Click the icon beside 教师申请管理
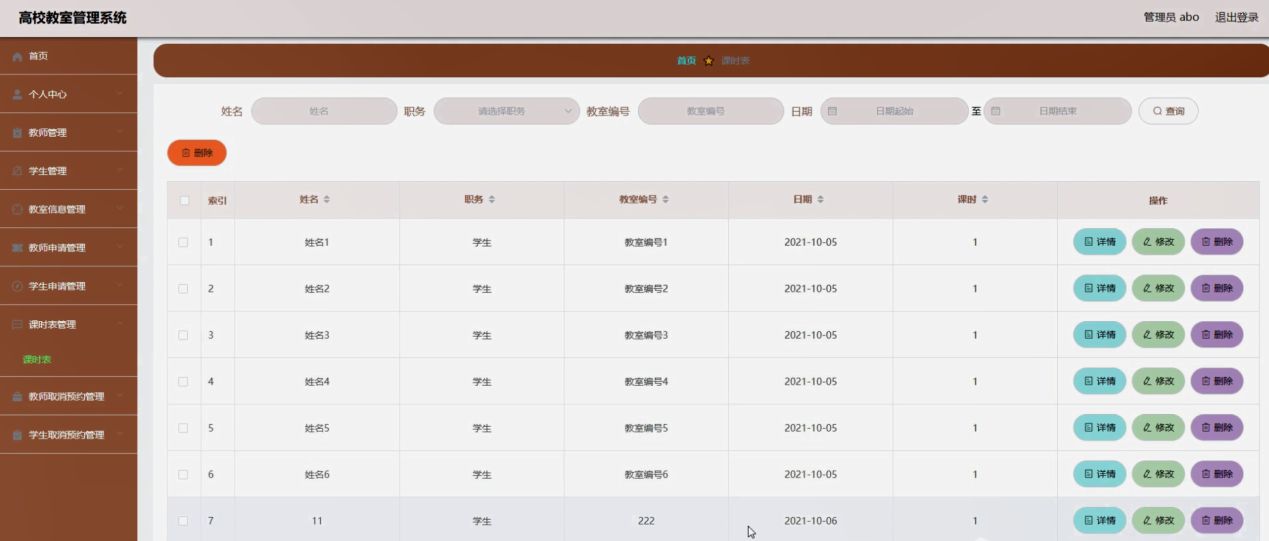 tap(17, 248)
